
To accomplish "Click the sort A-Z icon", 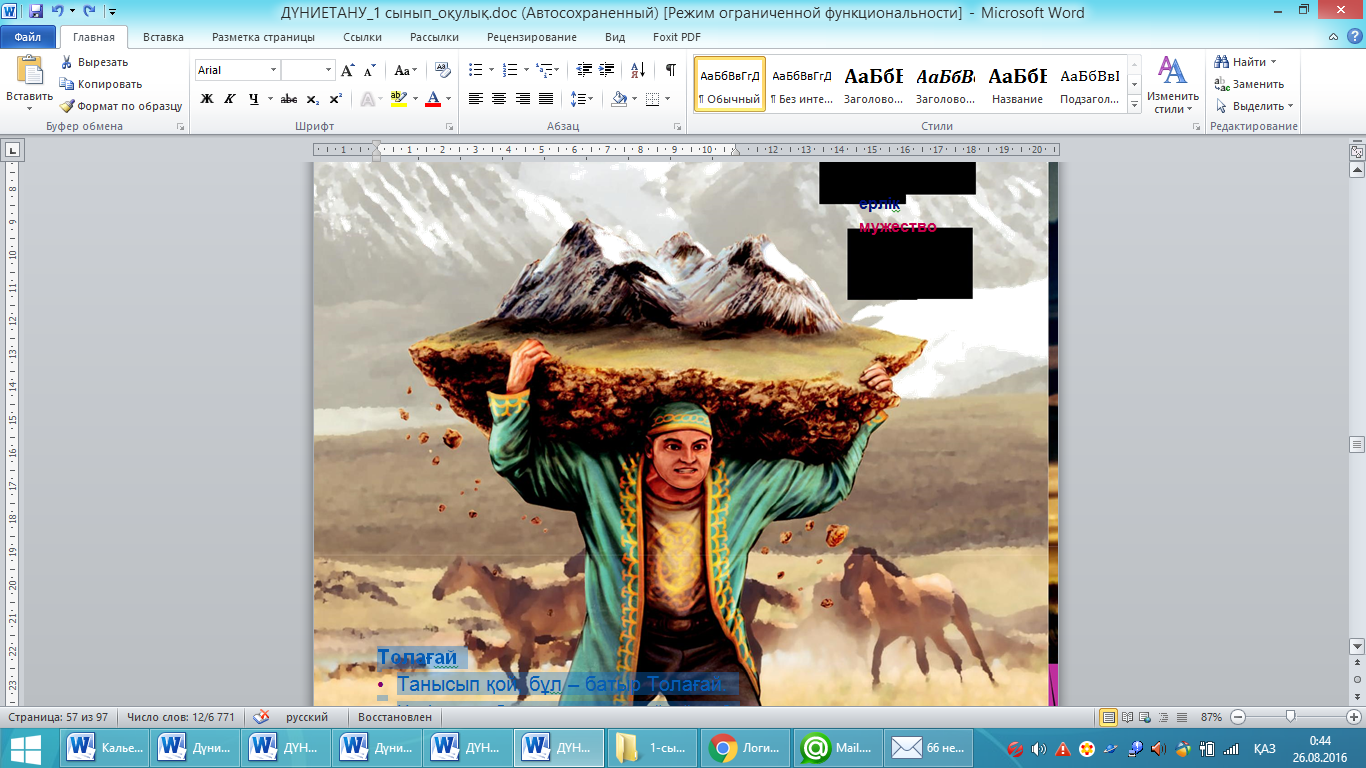I will click(637, 70).
